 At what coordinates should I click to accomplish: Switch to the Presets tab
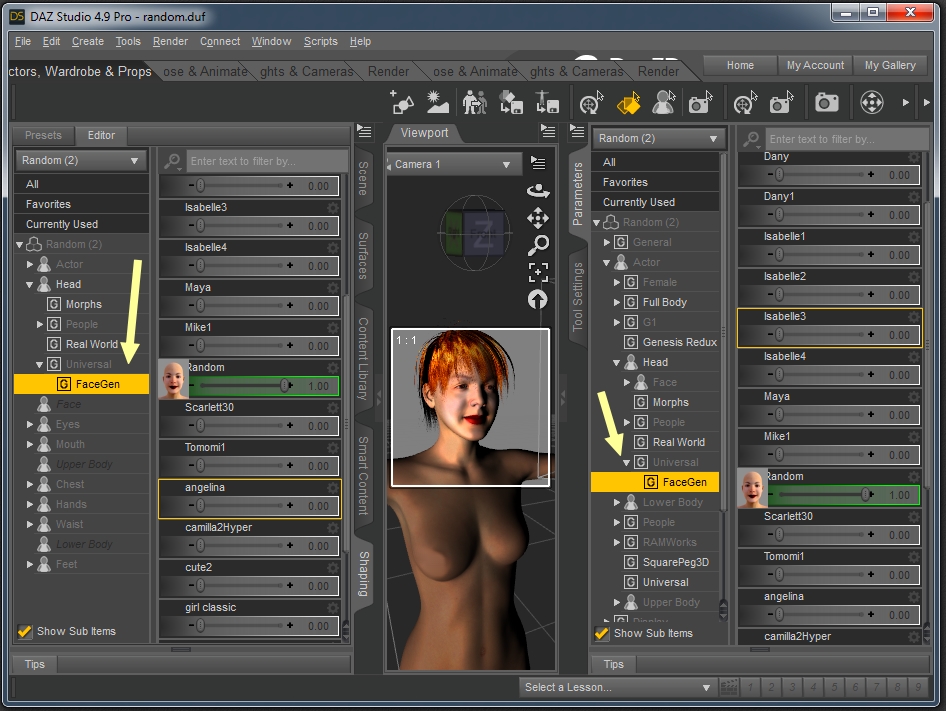coord(43,135)
